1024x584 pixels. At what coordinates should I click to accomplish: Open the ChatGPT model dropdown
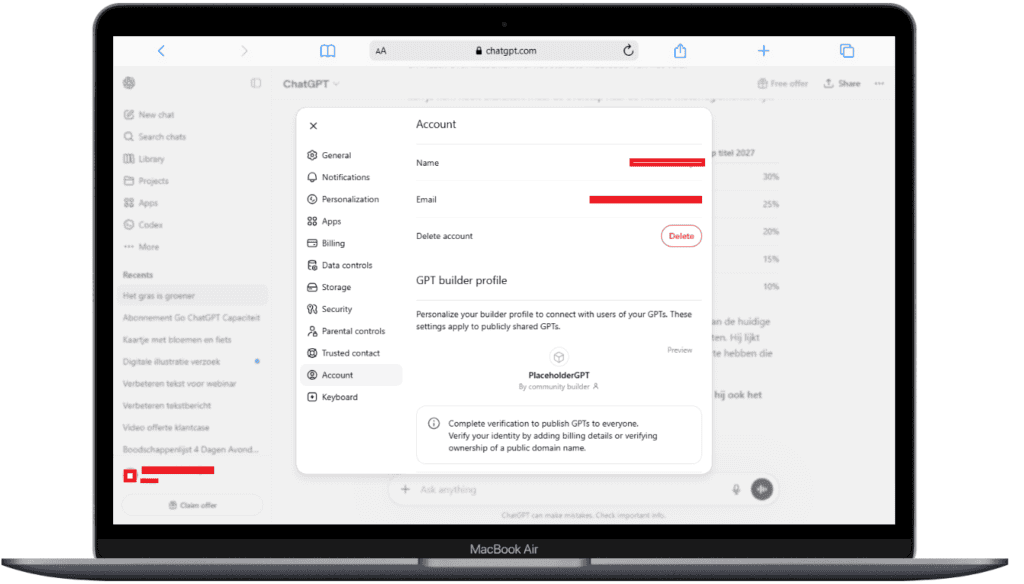click(x=311, y=84)
